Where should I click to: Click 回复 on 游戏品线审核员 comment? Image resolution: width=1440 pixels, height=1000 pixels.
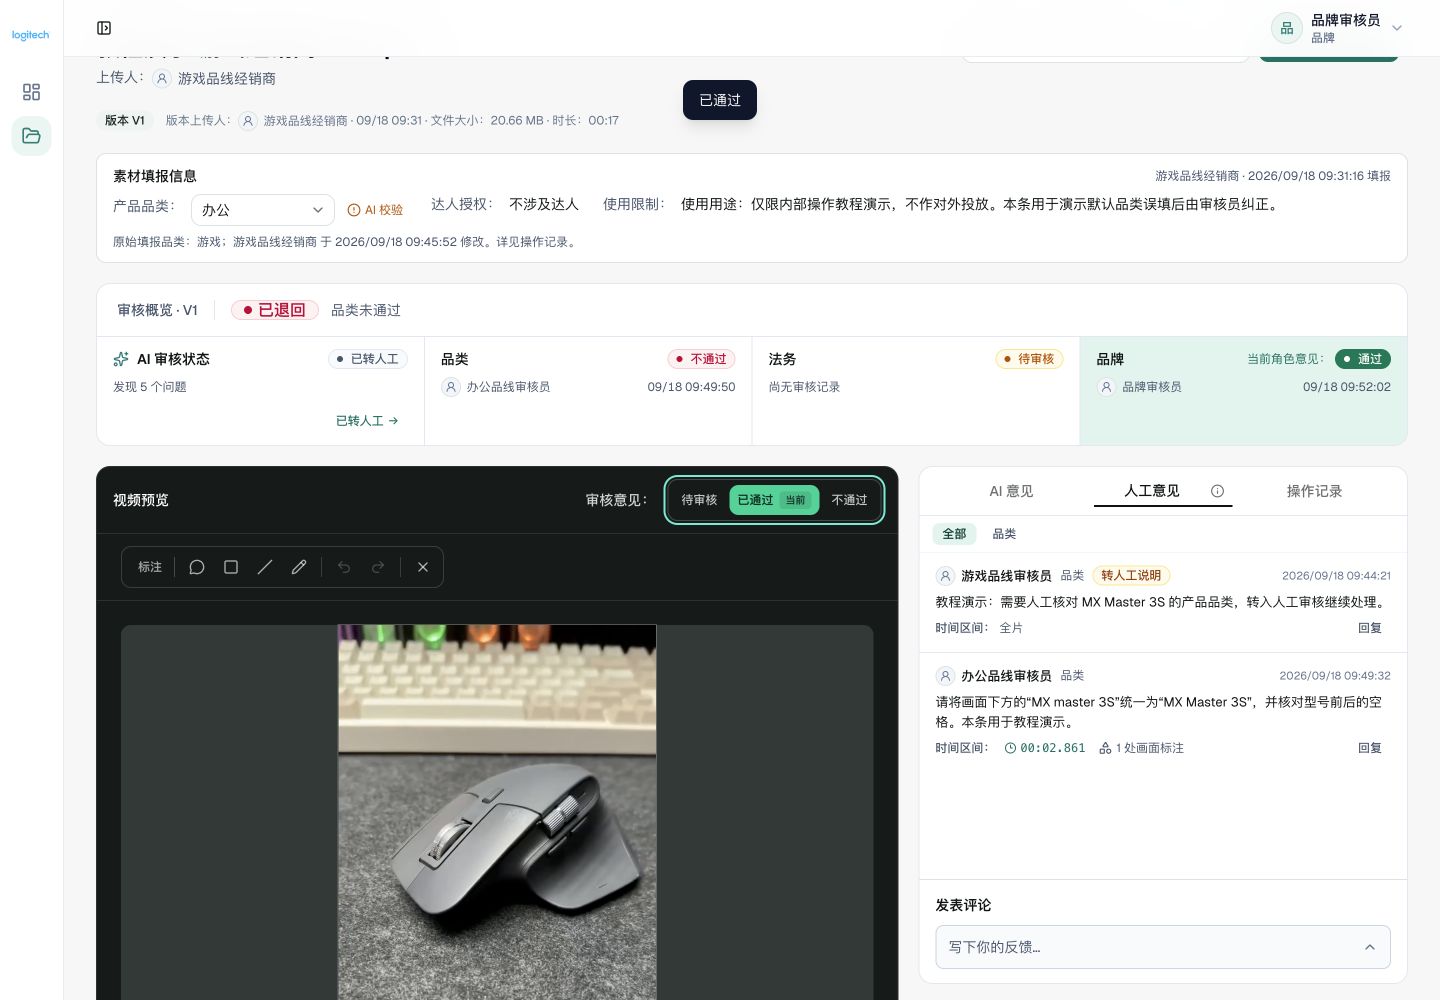pos(1370,628)
